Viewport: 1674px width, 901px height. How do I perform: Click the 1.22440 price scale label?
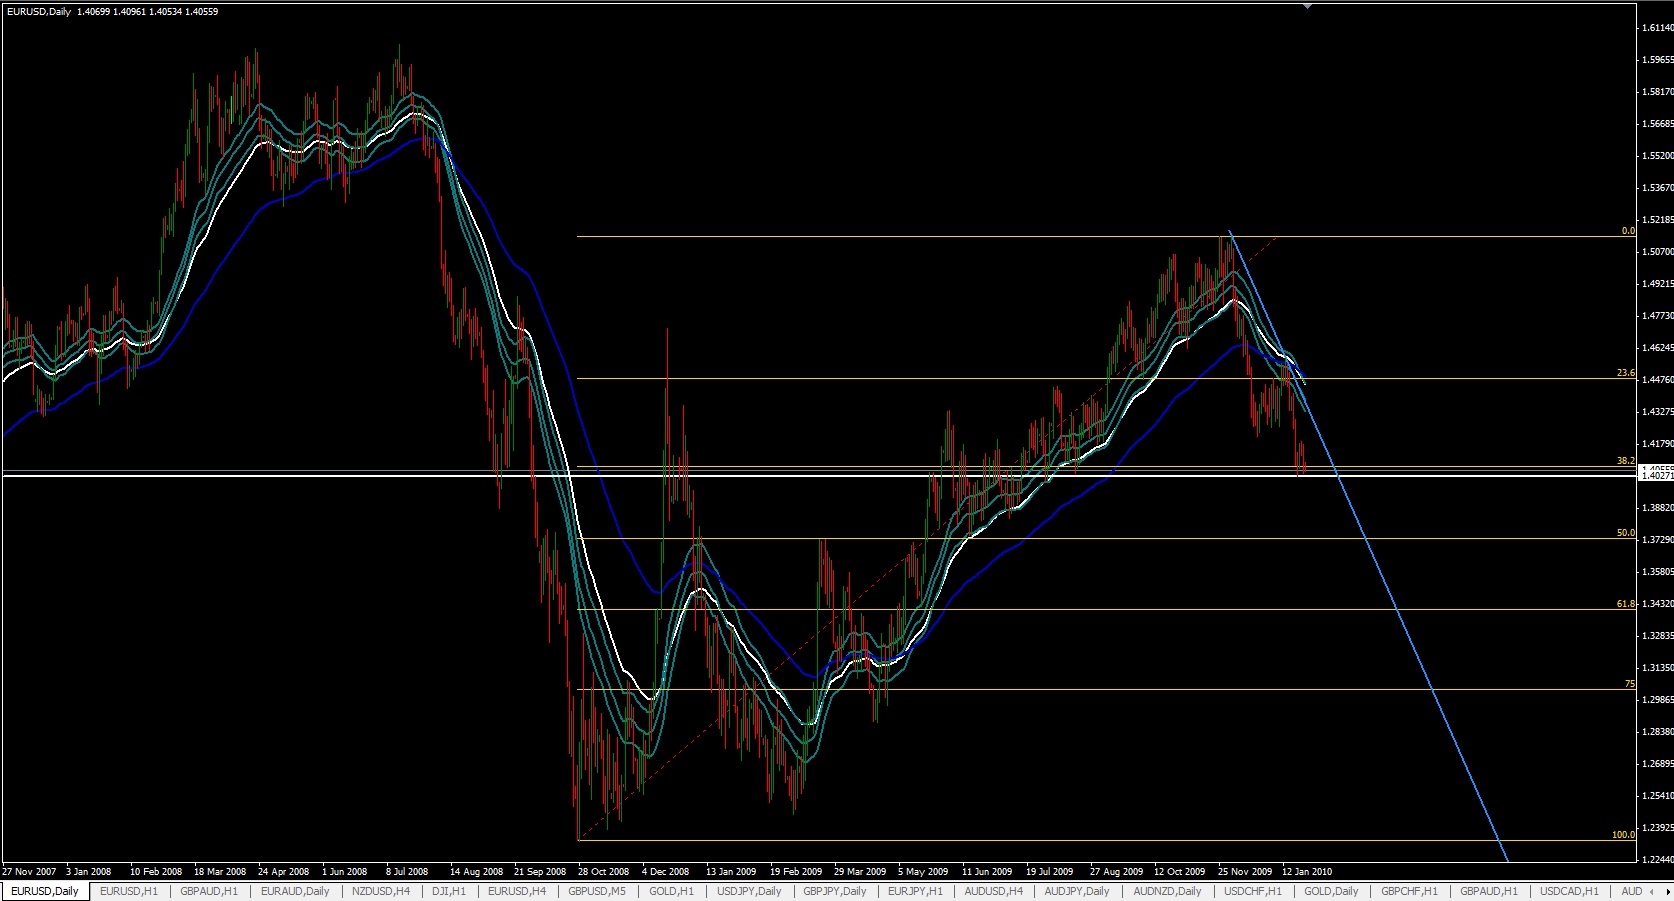click(x=1657, y=860)
